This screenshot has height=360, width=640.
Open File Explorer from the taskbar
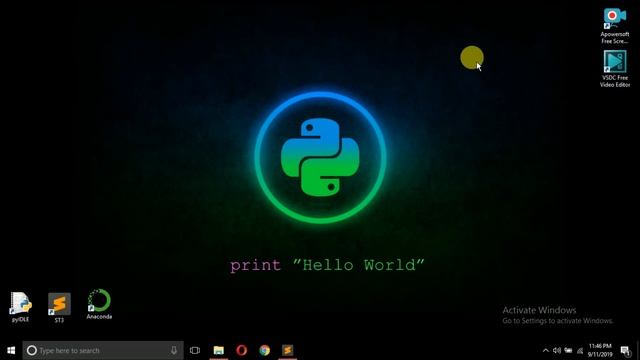tap(219, 350)
